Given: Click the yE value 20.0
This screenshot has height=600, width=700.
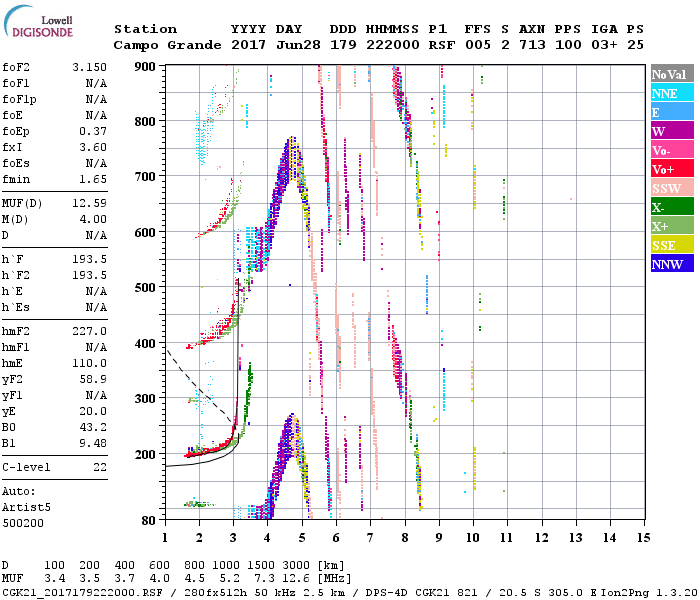Looking at the screenshot, I should coord(93,411).
